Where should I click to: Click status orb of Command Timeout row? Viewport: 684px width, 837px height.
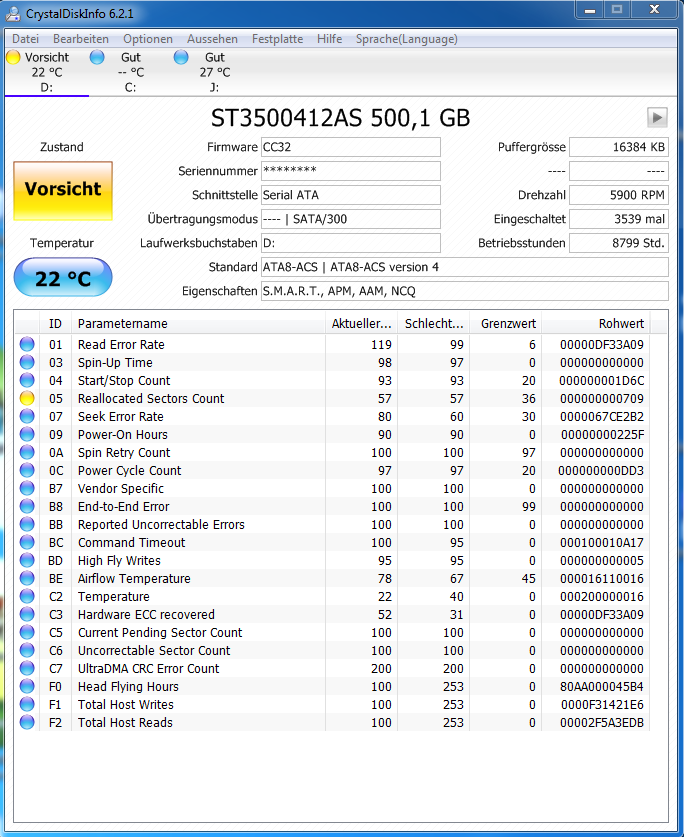[x=27, y=542]
